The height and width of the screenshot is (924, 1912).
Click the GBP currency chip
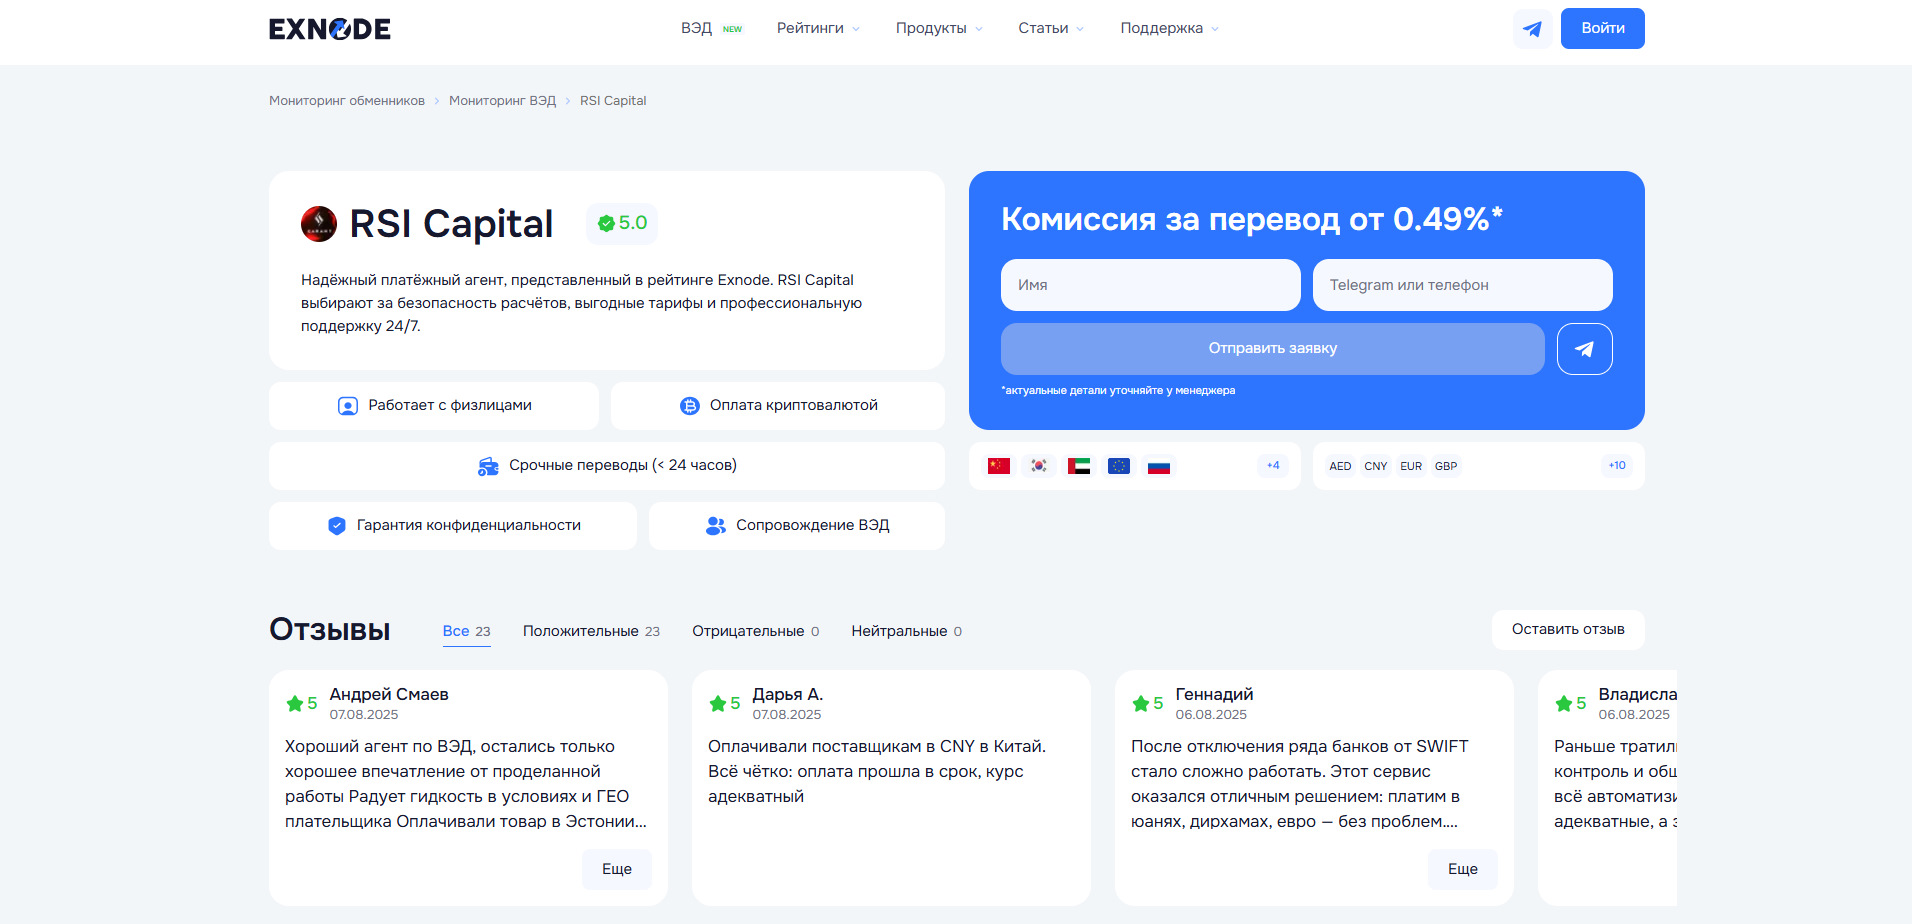pyautogui.click(x=1446, y=466)
